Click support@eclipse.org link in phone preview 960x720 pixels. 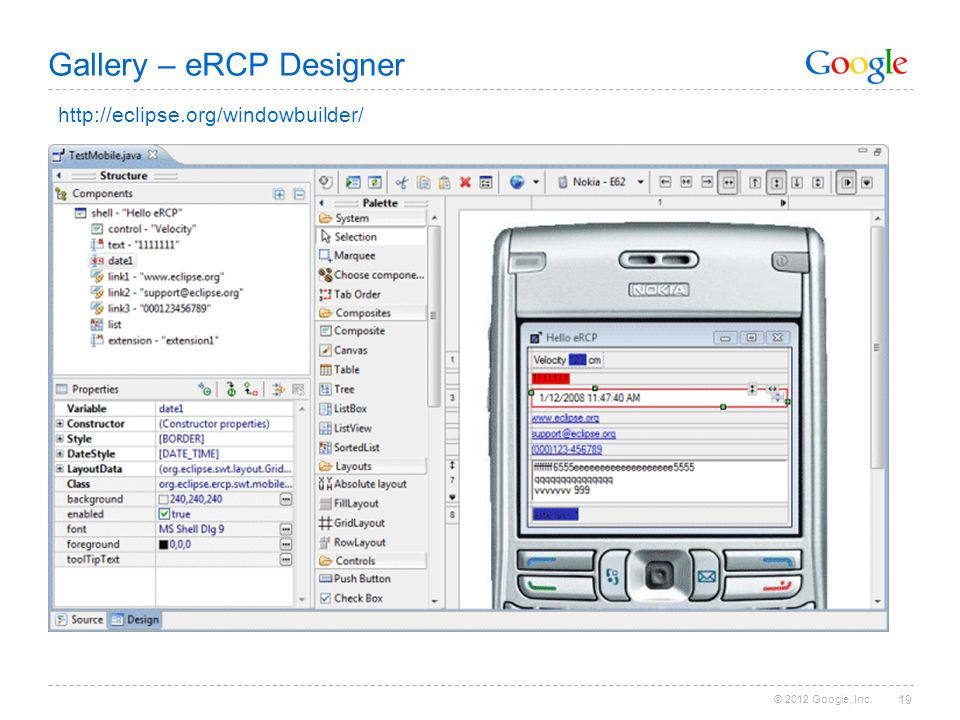click(574, 433)
